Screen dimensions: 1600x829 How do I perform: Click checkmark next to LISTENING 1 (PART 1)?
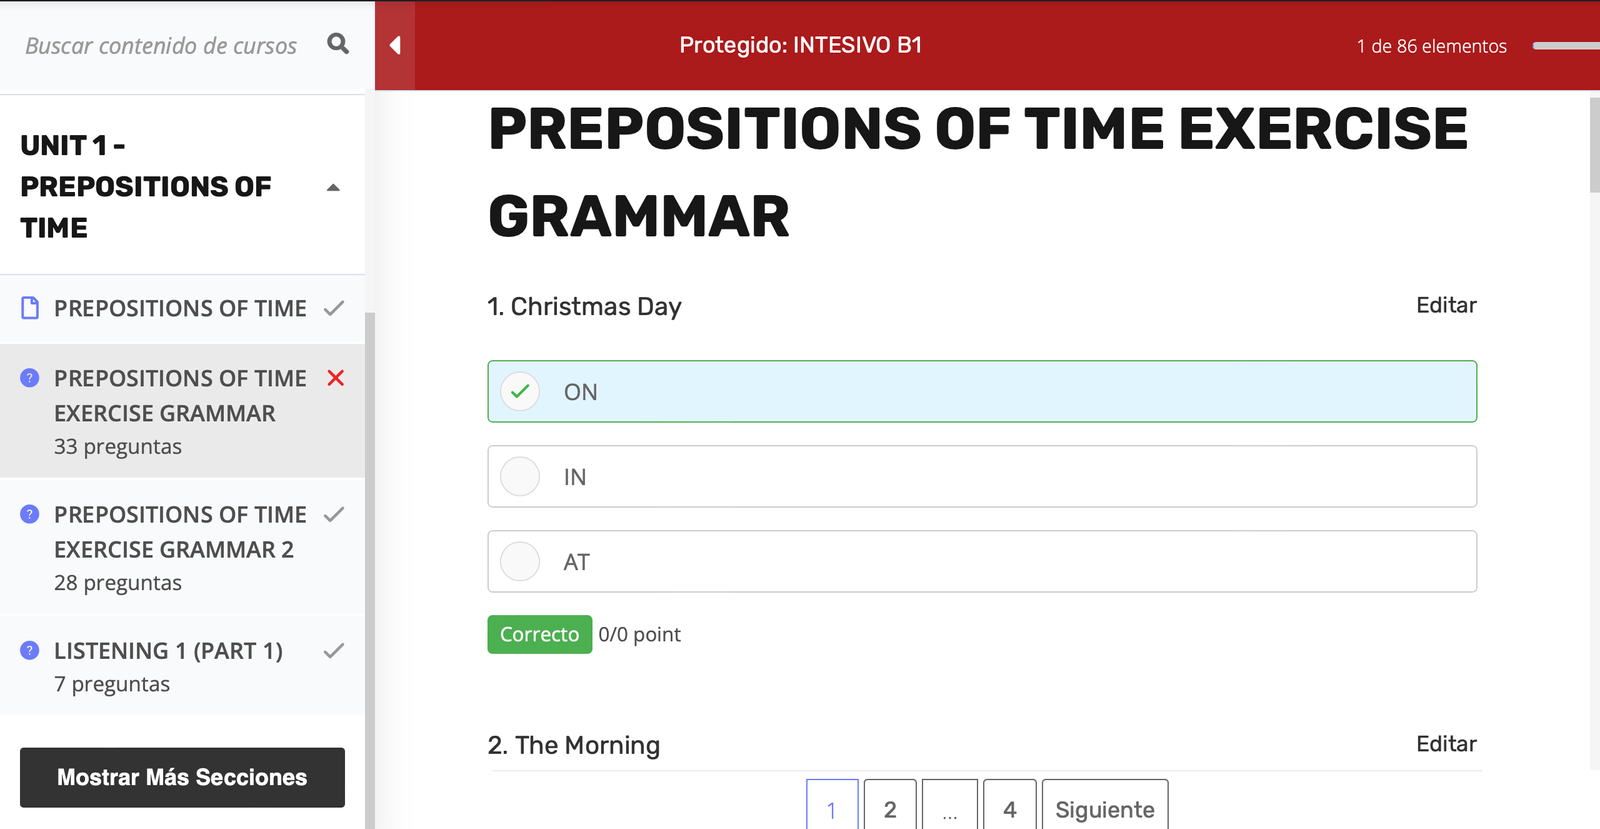[x=334, y=651]
